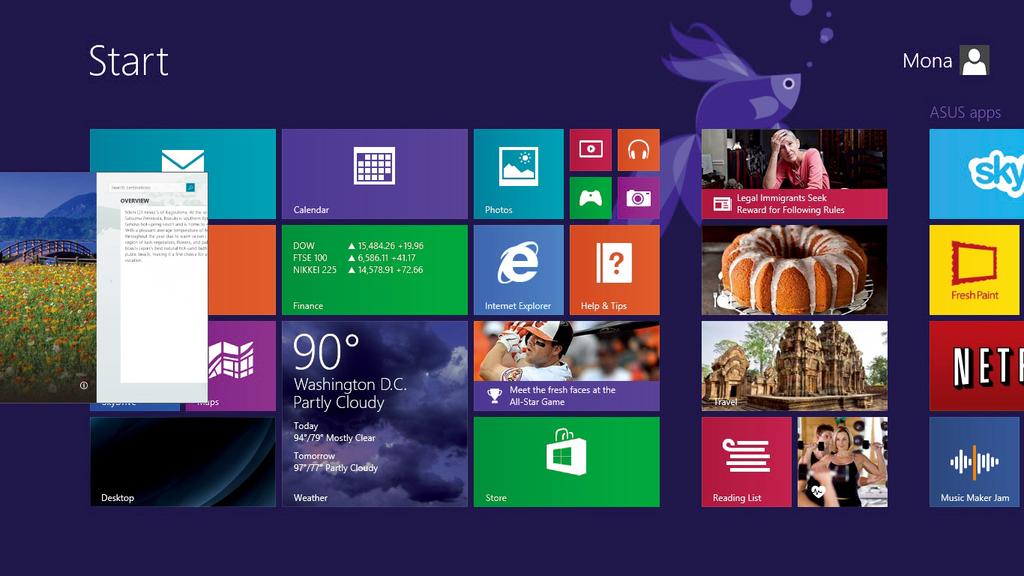Launch the Music app headphones tile
The width and height of the screenshot is (1024, 576).
click(x=639, y=150)
